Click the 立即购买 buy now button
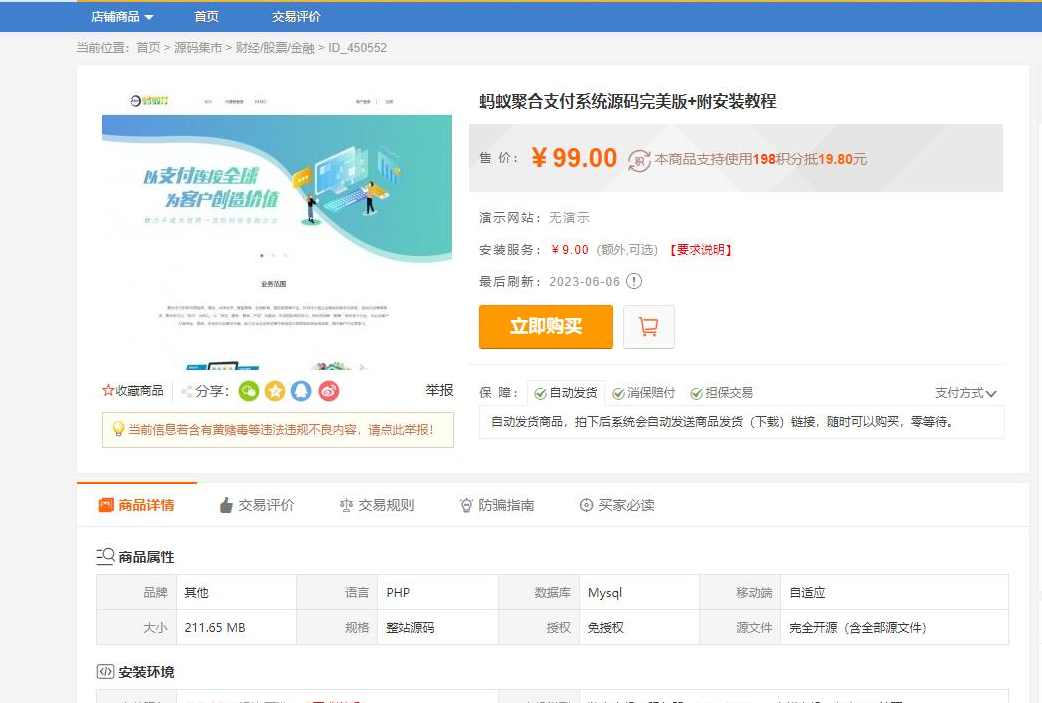 [545, 327]
